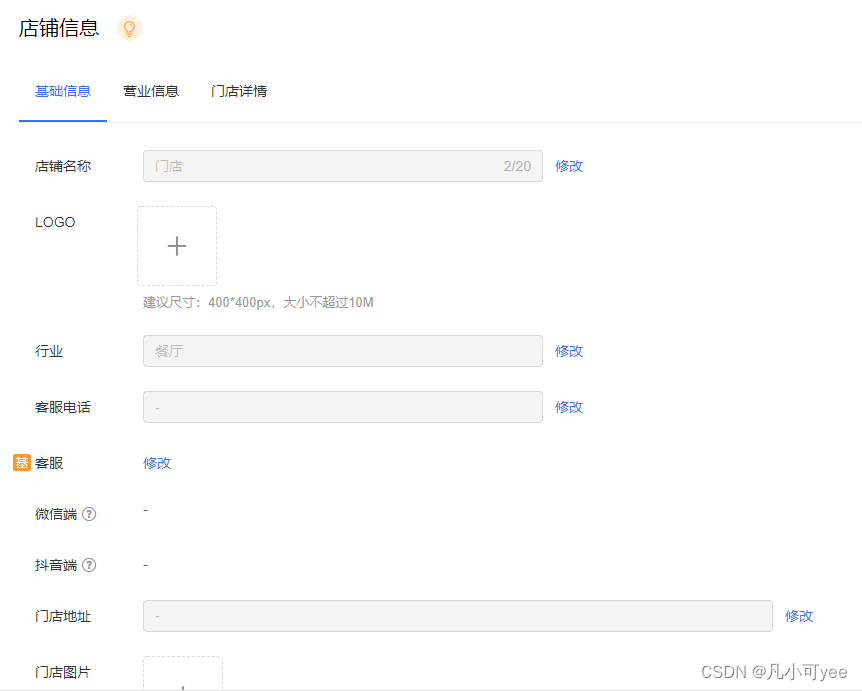Viewport: 862px width, 691px height.
Task: Click the help icon beside 抖音端
Action: point(89,565)
